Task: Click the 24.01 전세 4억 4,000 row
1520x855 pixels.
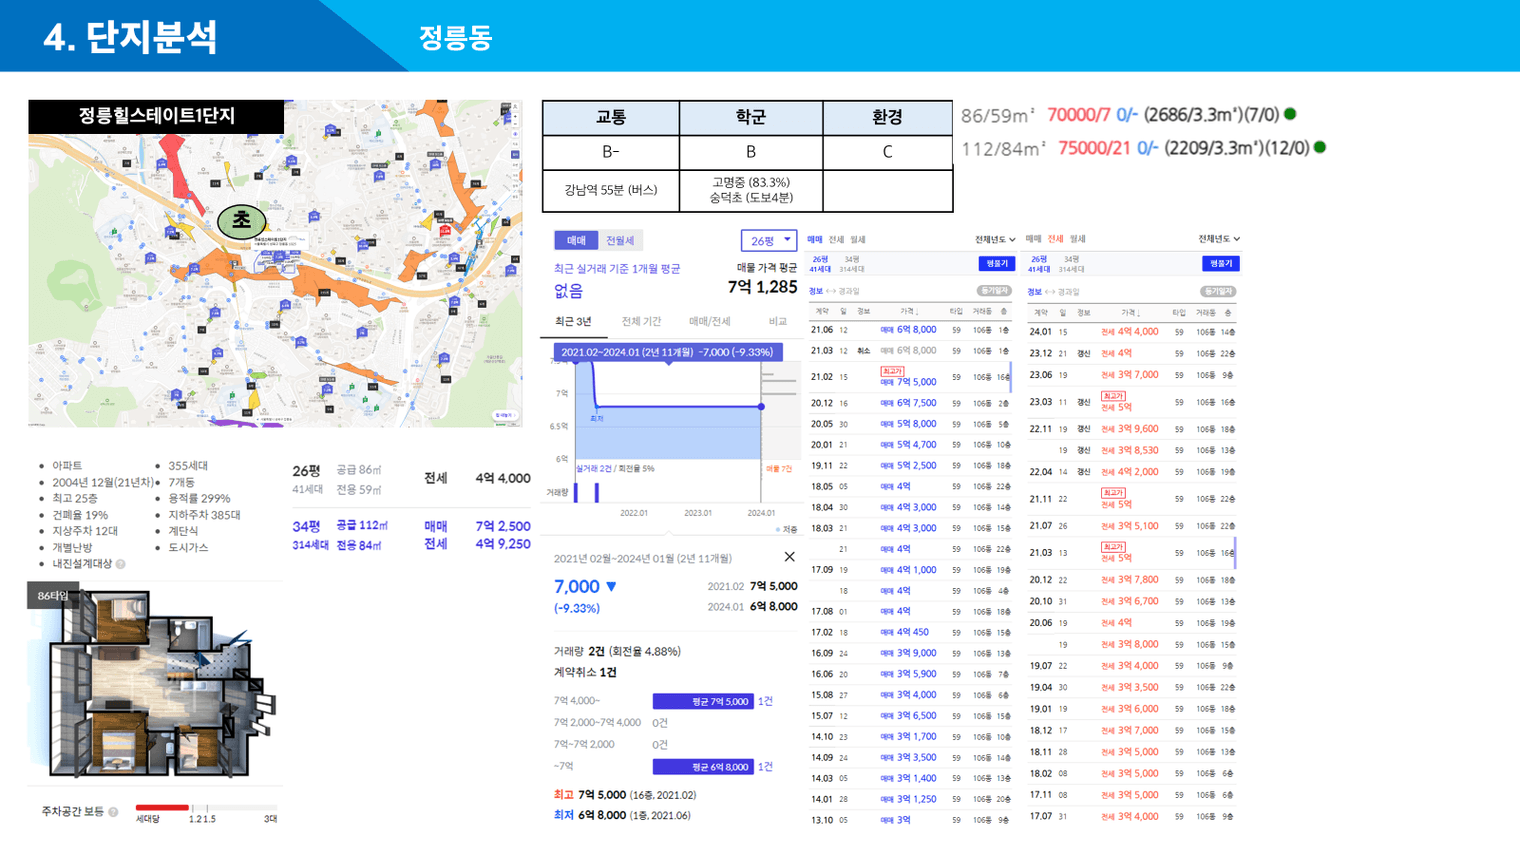Action: pyautogui.click(x=1132, y=332)
